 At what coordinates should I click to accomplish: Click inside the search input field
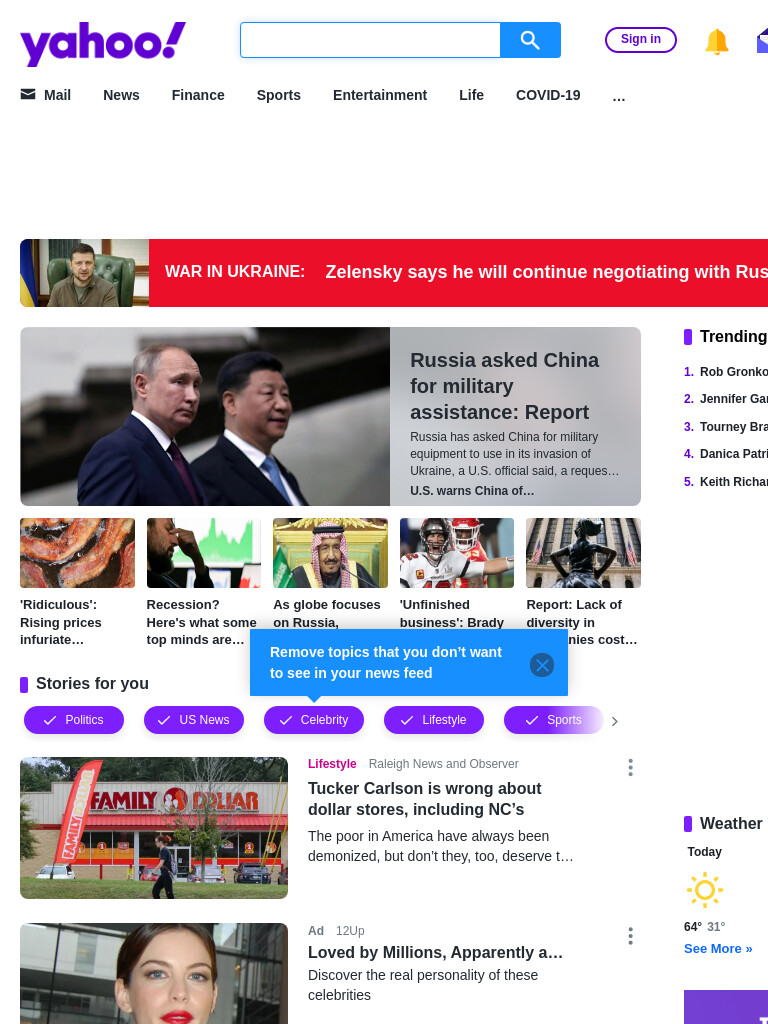coord(370,40)
